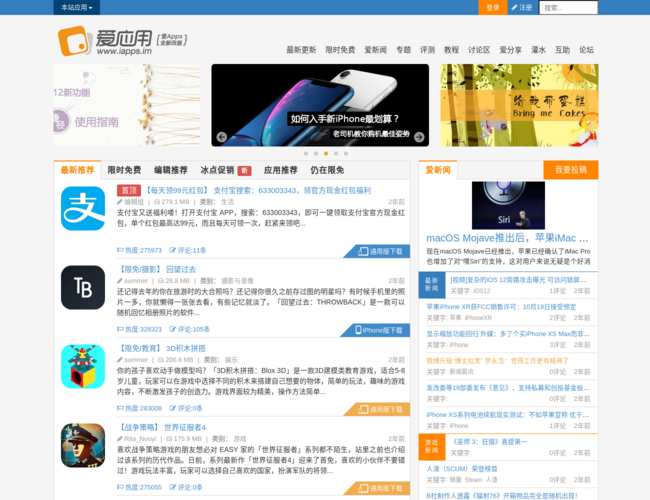
Task: Open 评测 navigation item
Action: pos(427,50)
